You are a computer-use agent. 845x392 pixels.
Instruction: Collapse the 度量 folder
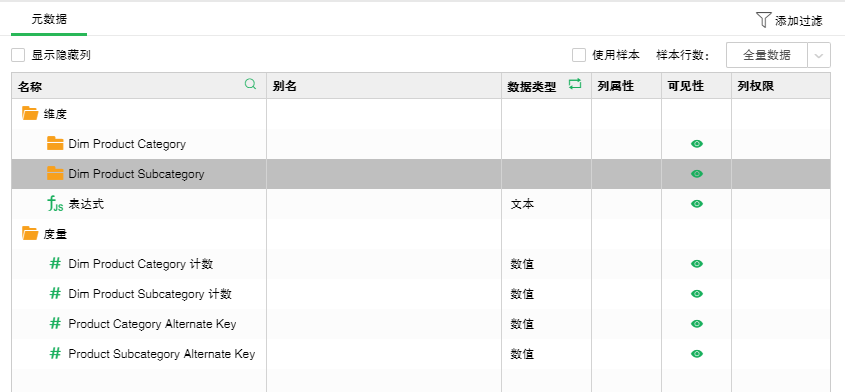[30, 233]
